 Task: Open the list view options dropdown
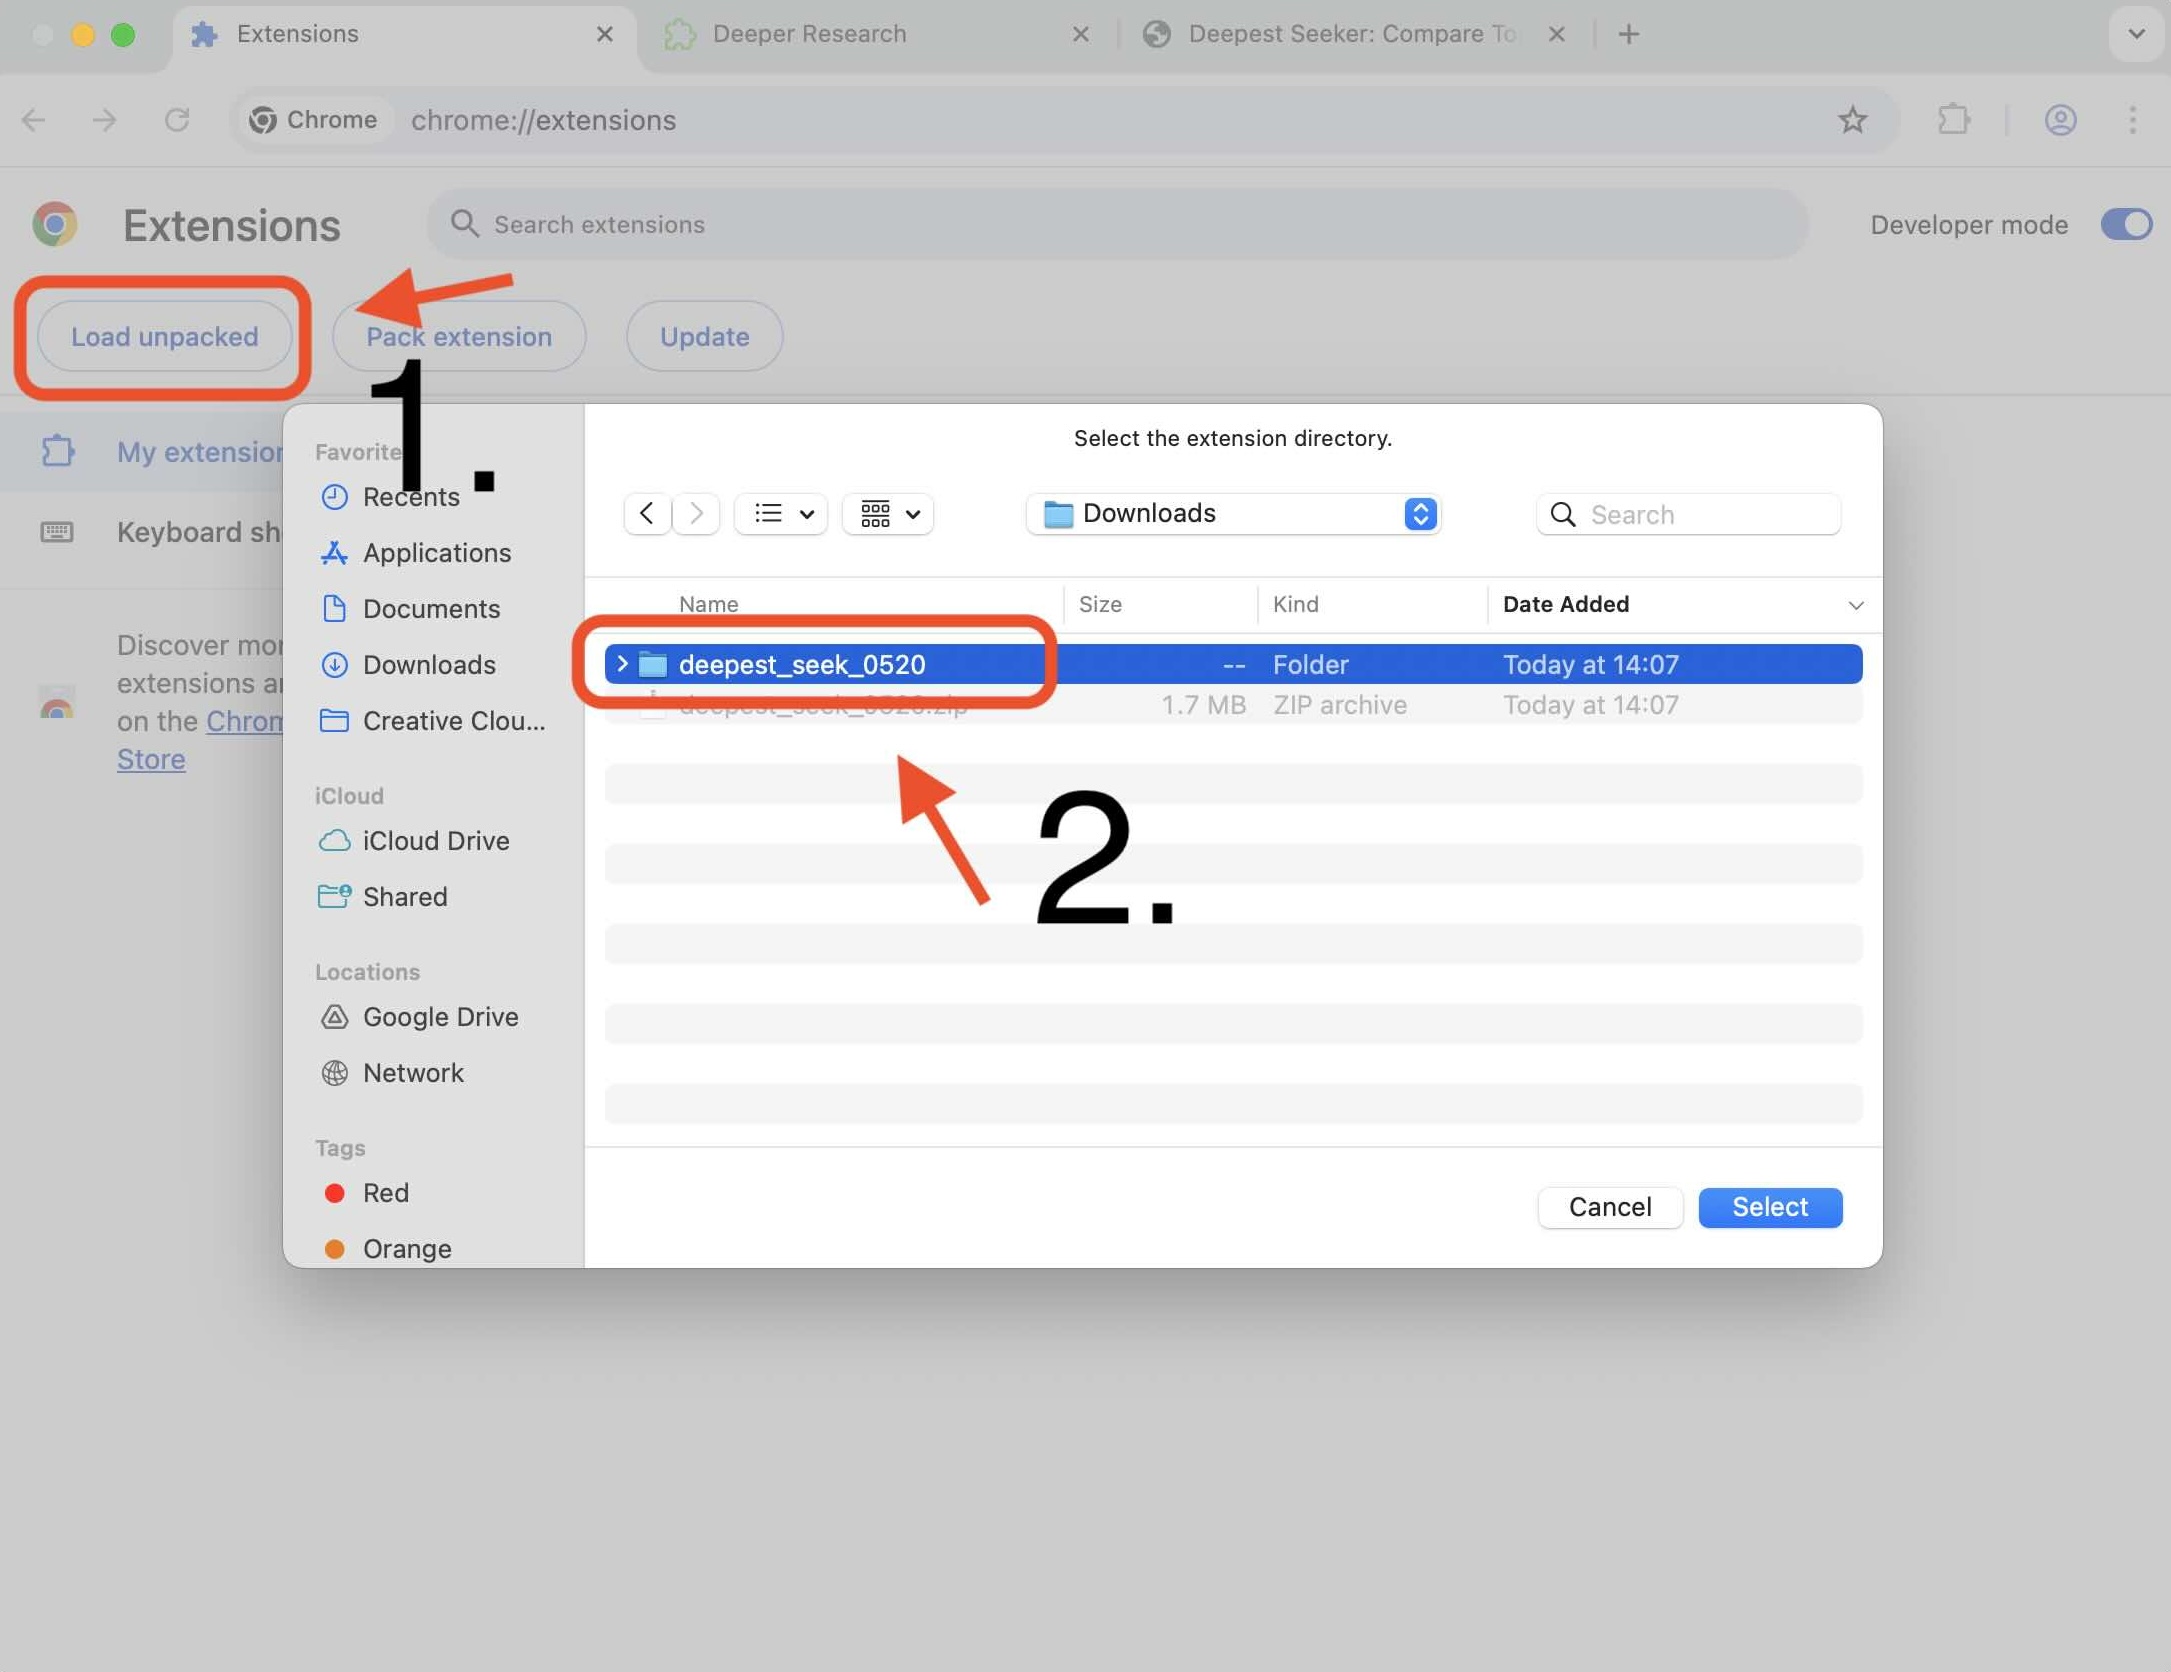pos(781,514)
